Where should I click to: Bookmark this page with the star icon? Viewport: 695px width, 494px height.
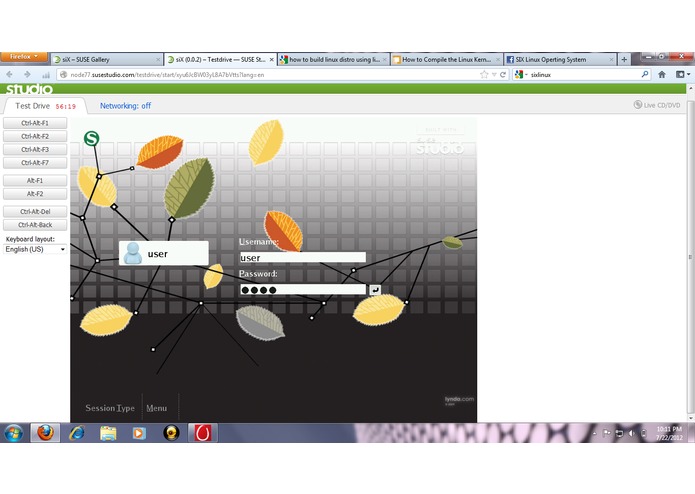click(x=484, y=74)
